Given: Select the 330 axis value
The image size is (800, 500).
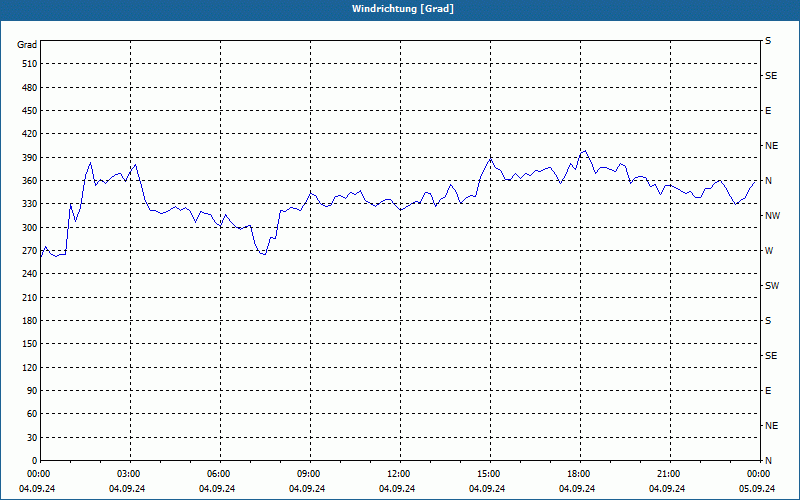Looking at the screenshot, I should [x=30, y=204].
